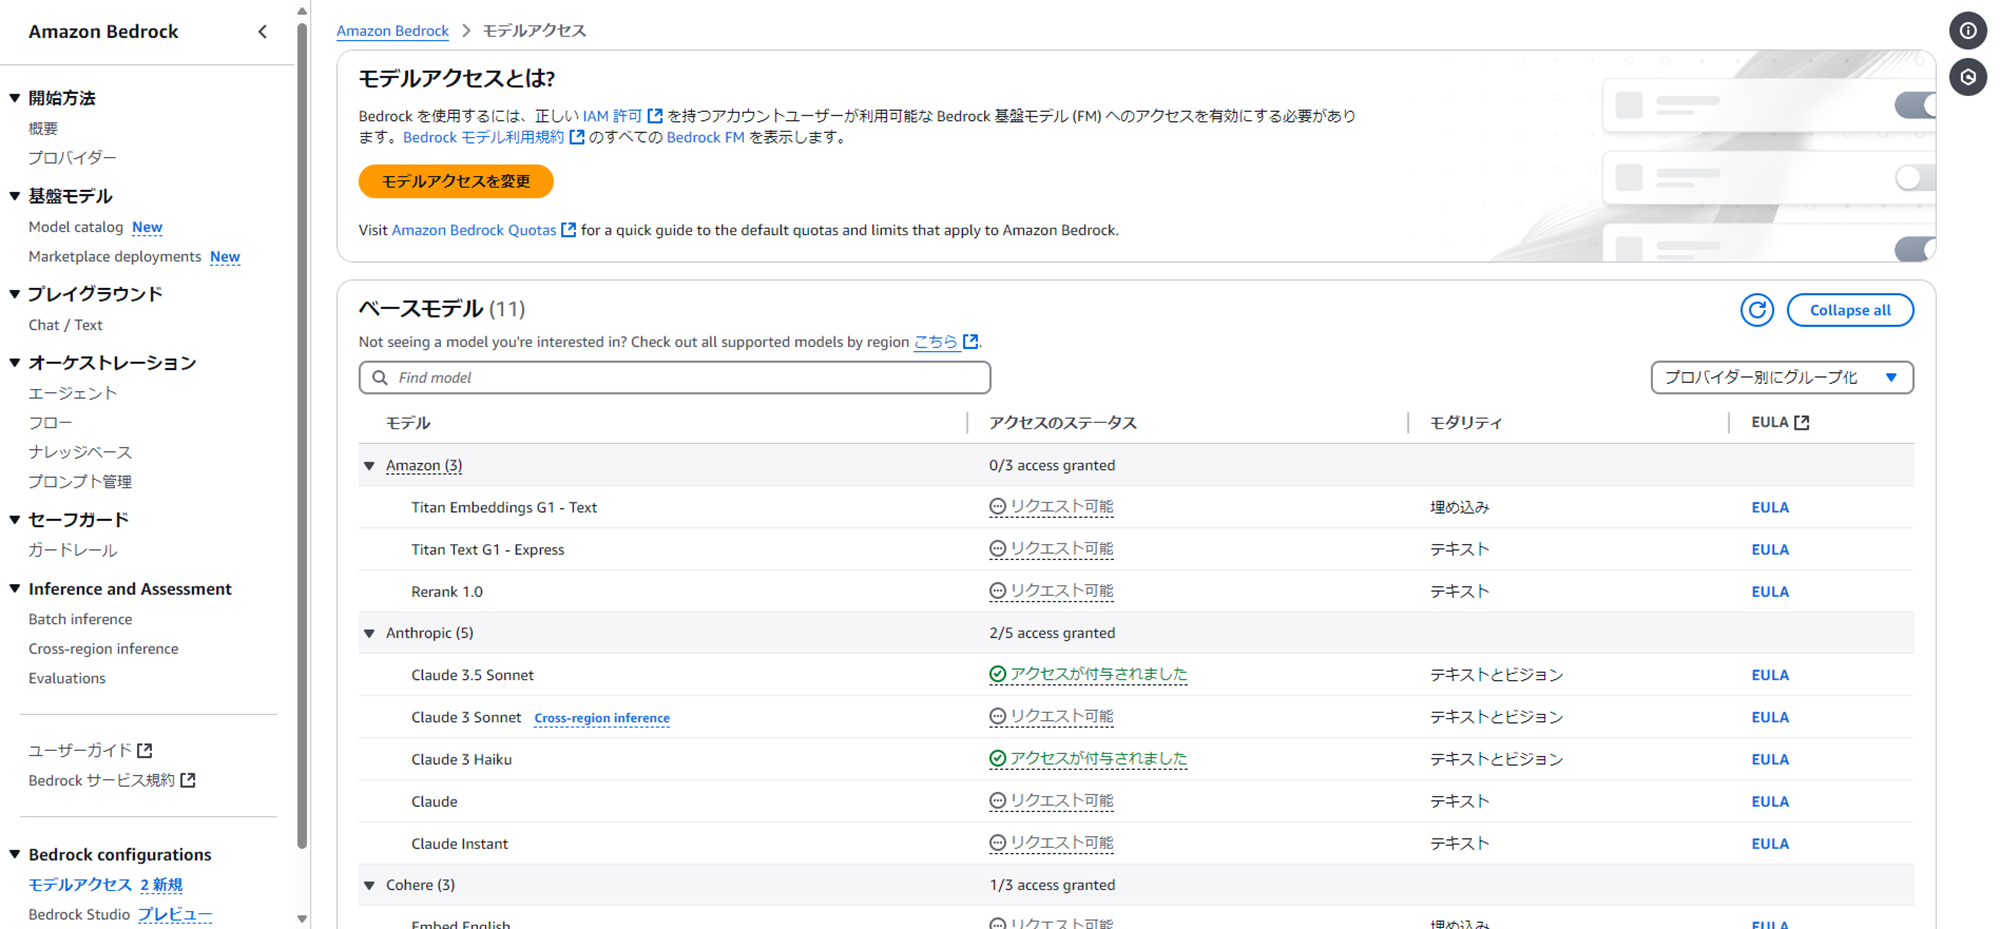Collapse Bedrock configurations sidebar section

point(15,855)
